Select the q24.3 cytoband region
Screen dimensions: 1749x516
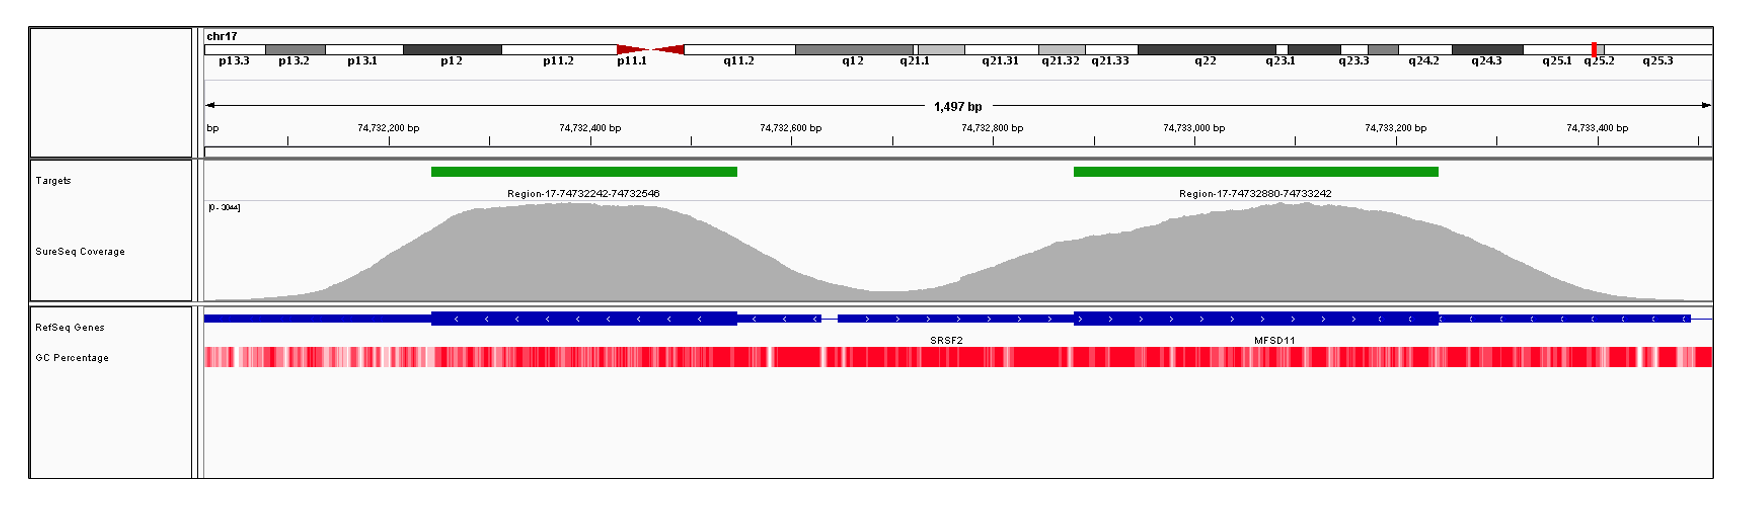coord(1487,49)
